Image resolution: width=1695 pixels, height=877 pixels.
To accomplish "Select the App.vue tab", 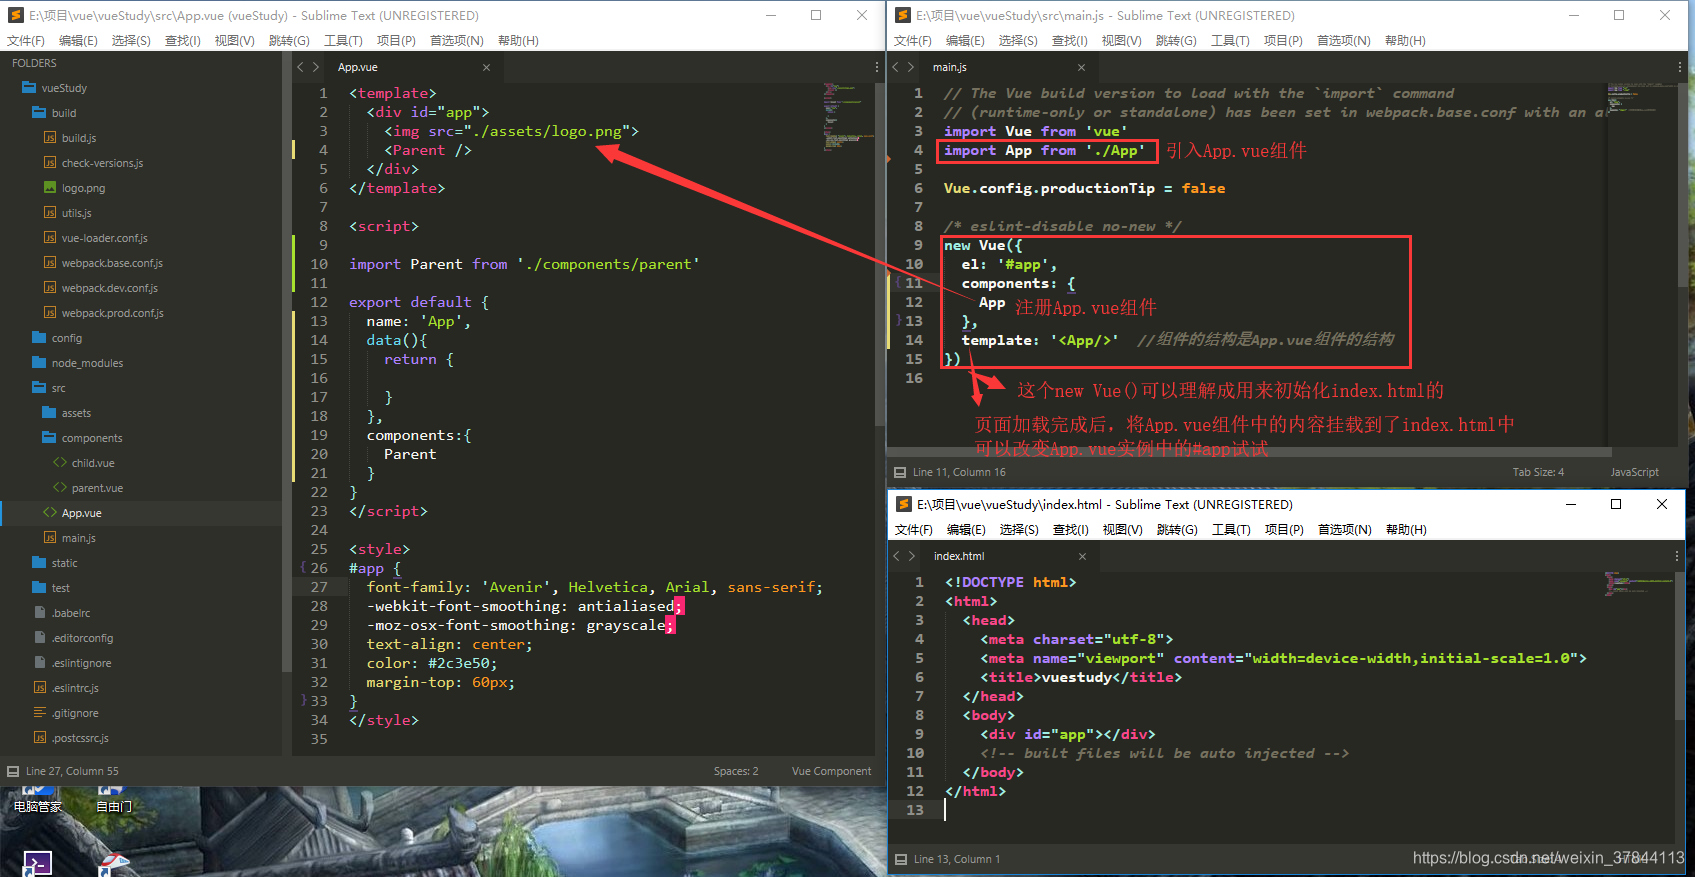I will (x=358, y=68).
